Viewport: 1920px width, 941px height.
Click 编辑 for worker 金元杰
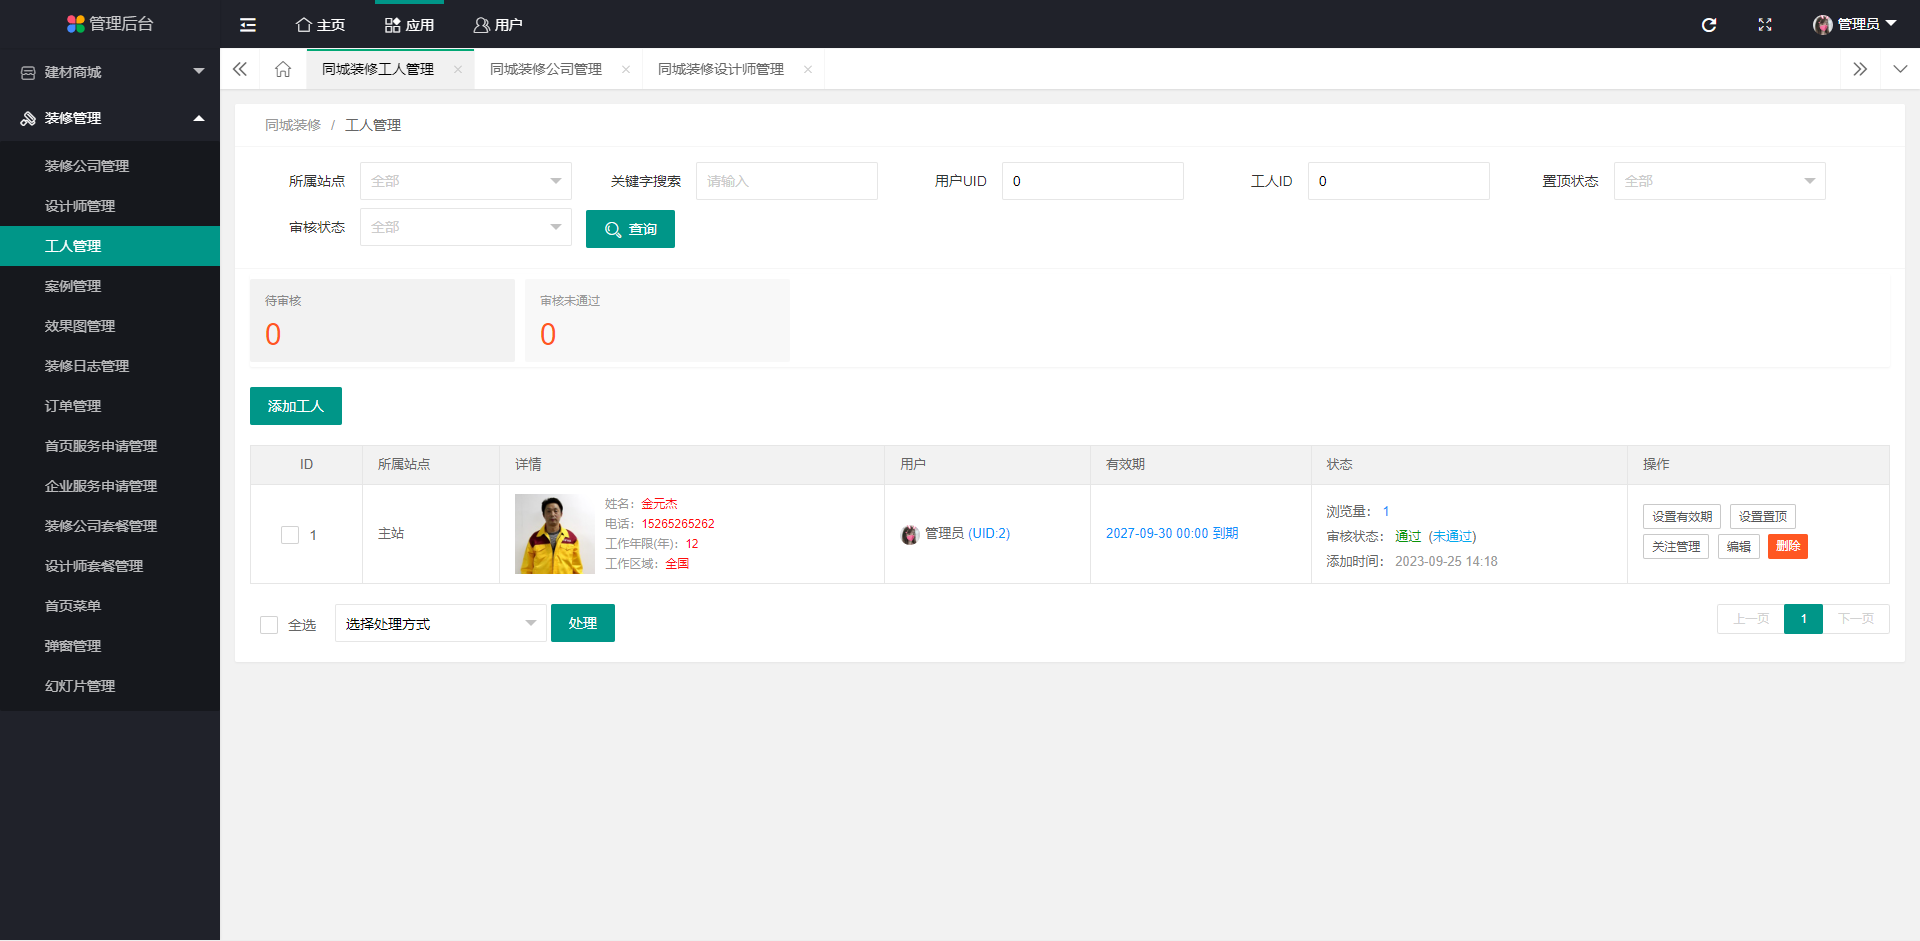coord(1739,547)
